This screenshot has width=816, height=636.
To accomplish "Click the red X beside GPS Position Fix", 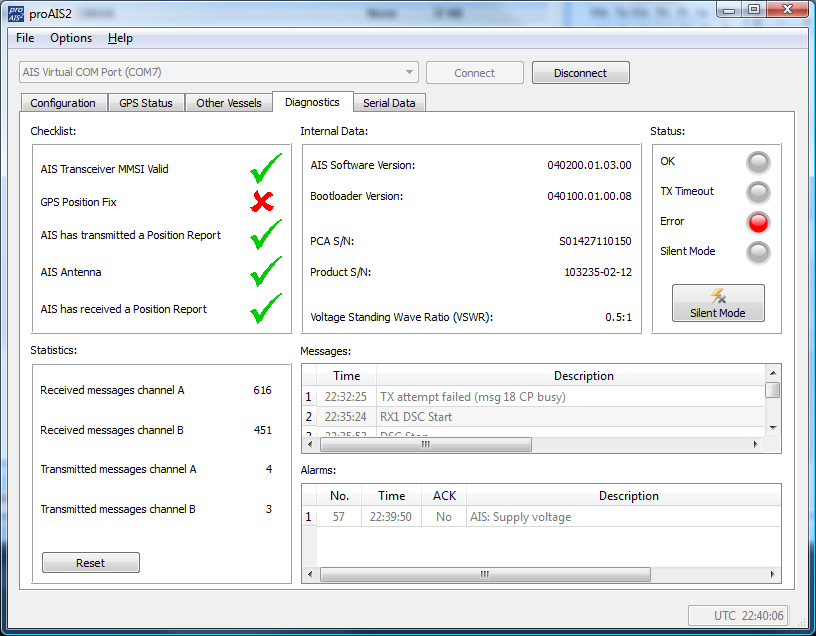I will pyautogui.click(x=262, y=203).
